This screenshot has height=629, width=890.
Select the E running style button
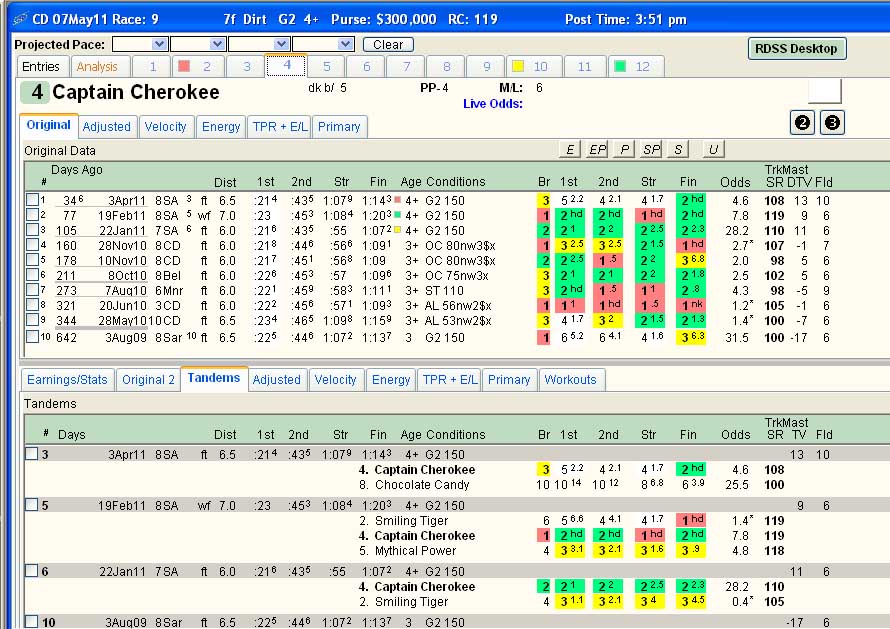[x=569, y=149]
